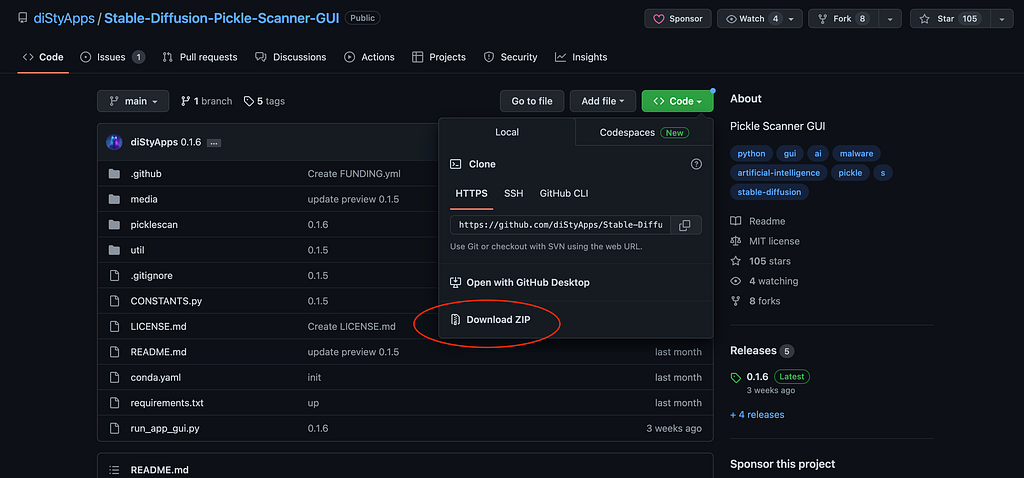The height and width of the screenshot is (478, 1024).
Task: Expand the Star lists dropdown arrow
Action: point(1001,19)
